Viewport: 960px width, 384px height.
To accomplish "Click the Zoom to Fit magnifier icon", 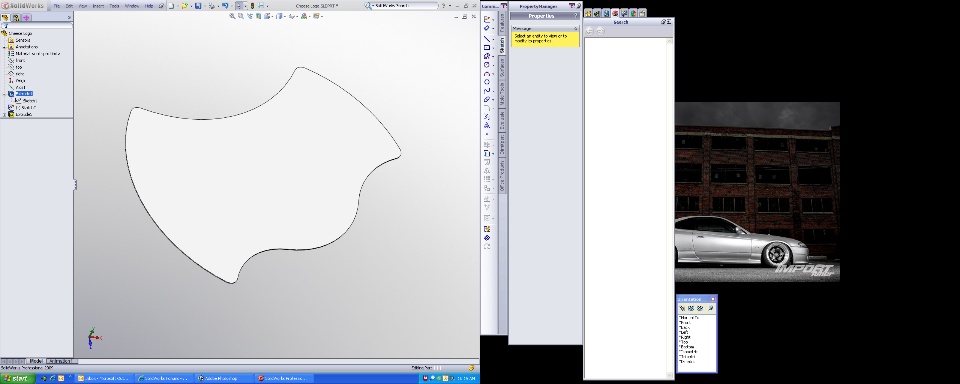I will click(x=232, y=16).
